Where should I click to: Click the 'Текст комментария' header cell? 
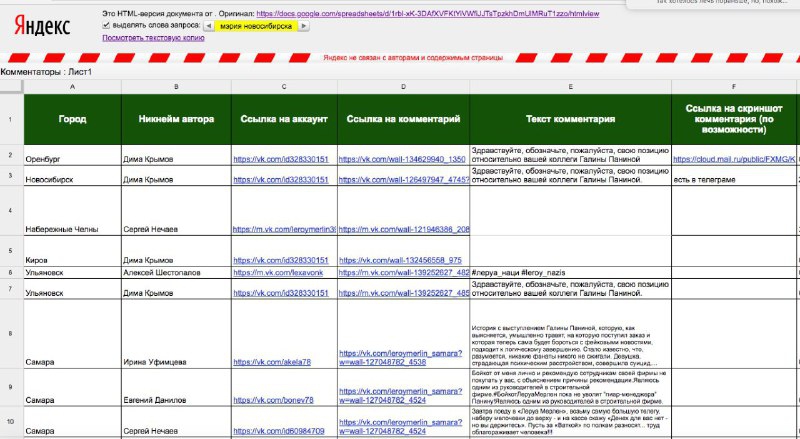(x=570, y=119)
